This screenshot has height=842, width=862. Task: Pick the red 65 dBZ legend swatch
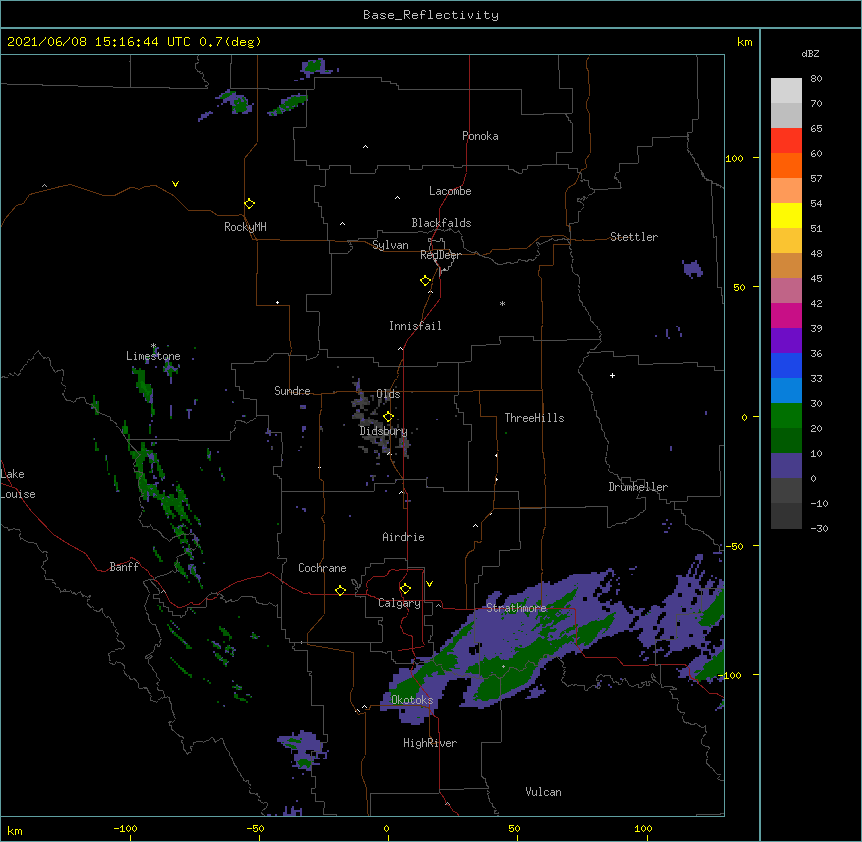[786, 140]
